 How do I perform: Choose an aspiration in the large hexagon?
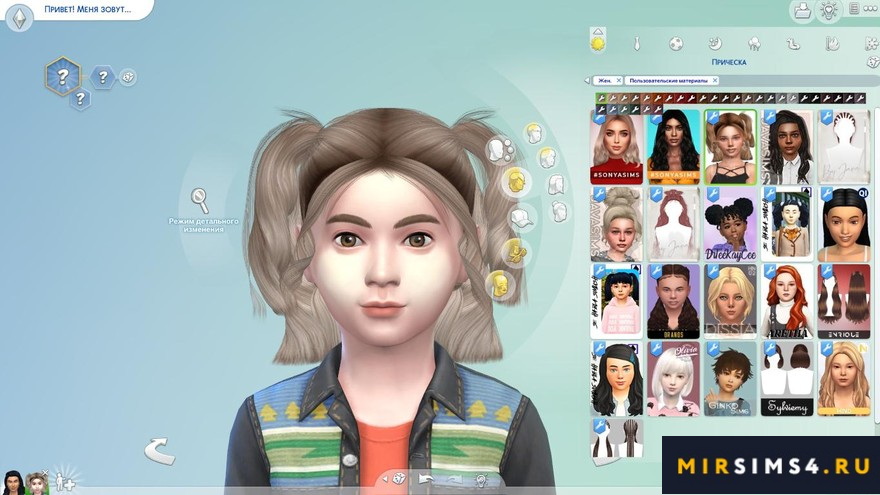click(62, 76)
